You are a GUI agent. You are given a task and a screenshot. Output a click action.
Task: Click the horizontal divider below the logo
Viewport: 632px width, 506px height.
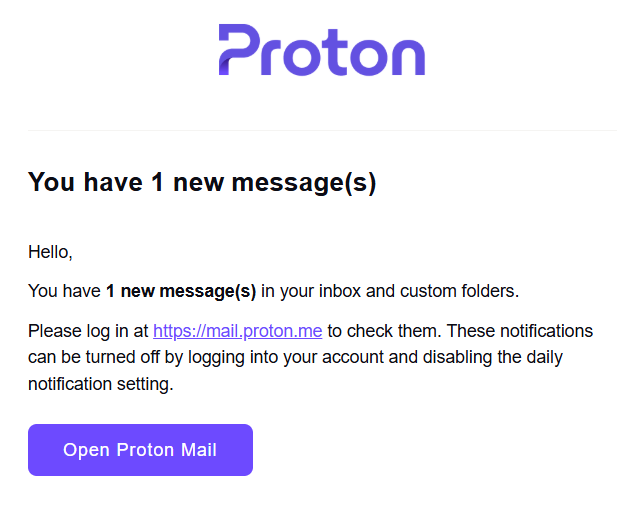(x=322, y=130)
